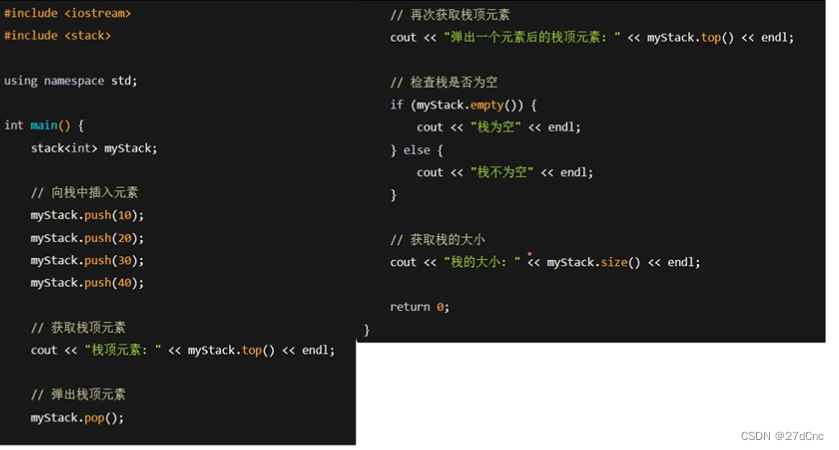Click the comment '// 检查栈是否为空'

pyautogui.click(x=444, y=82)
